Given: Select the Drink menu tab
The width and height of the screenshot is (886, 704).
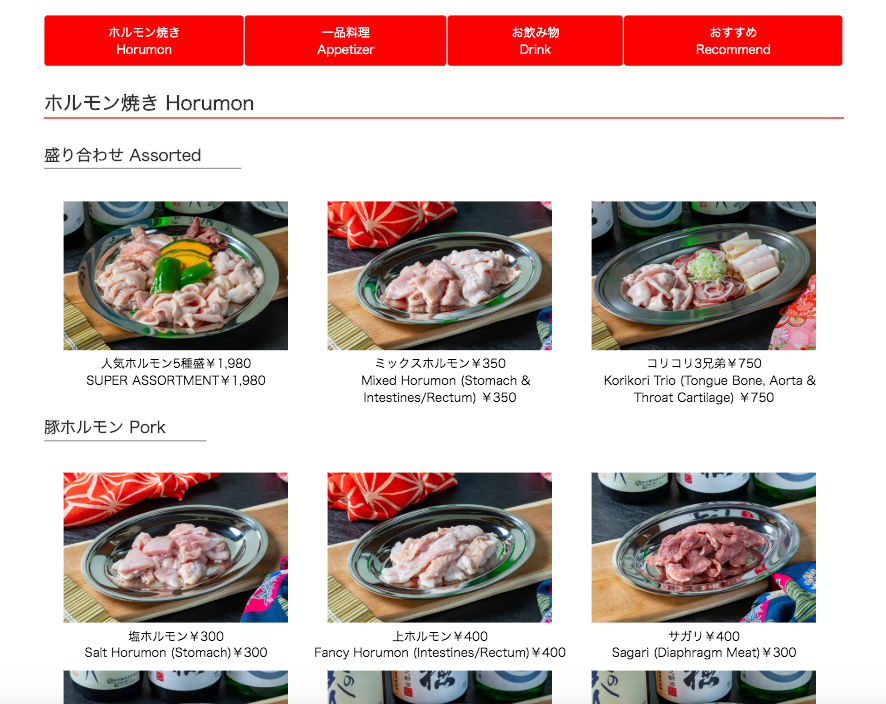Looking at the screenshot, I should tap(535, 41).
